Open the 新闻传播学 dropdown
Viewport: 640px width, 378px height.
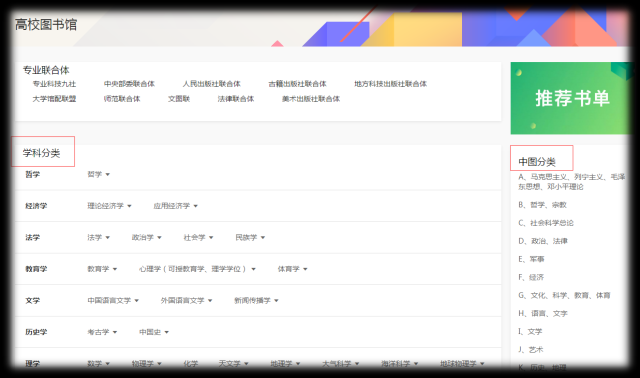click(256, 300)
